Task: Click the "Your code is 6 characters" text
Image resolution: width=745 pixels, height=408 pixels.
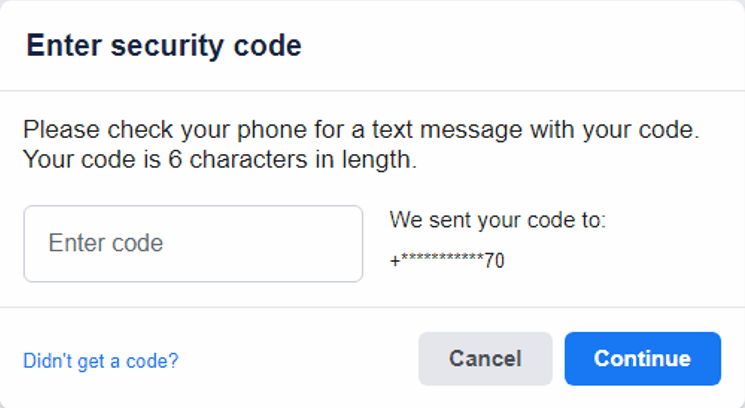Action: (x=219, y=158)
